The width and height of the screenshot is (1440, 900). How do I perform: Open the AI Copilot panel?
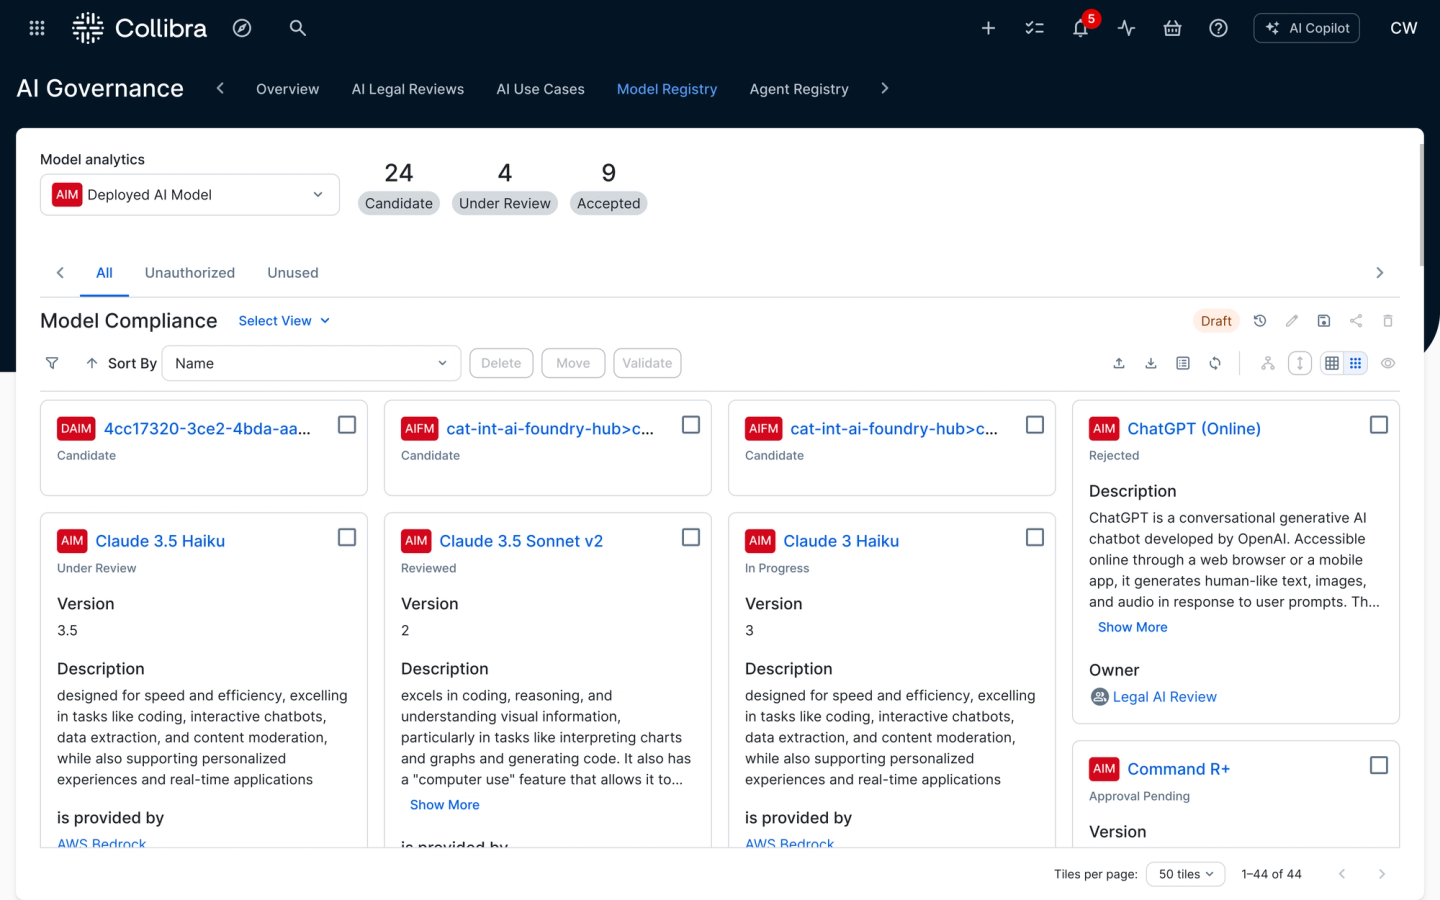click(x=1306, y=27)
